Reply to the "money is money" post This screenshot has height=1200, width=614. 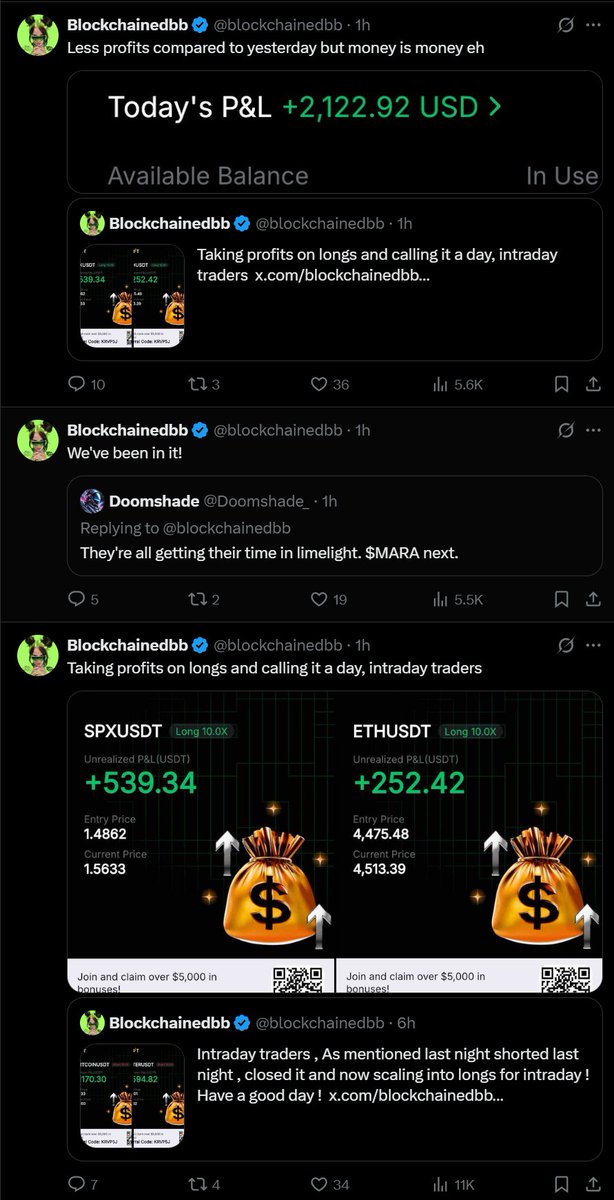click(x=77, y=384)
